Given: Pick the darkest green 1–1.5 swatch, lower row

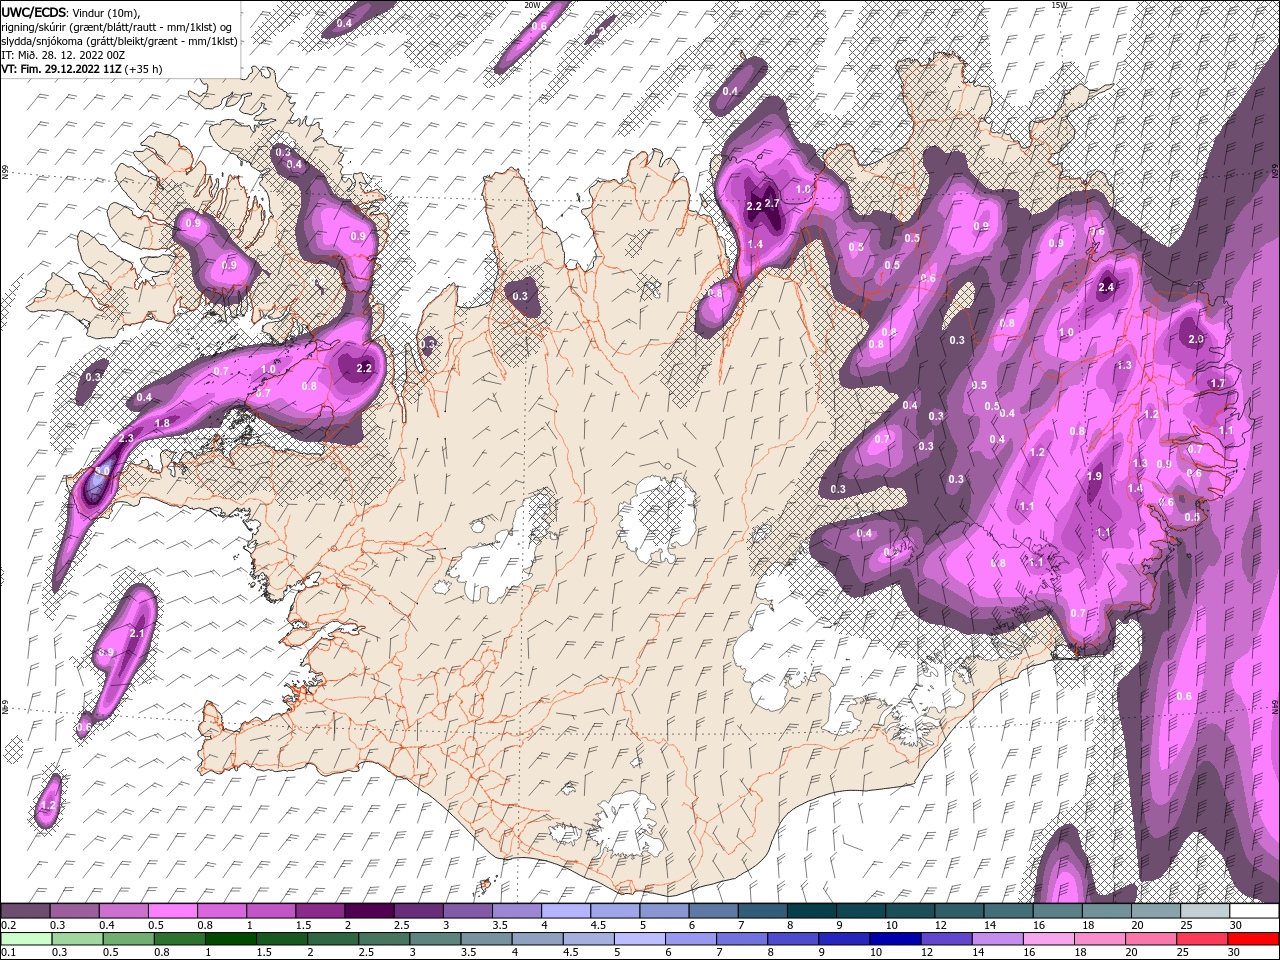Looking at the screenshot, I should coord(230,939).
